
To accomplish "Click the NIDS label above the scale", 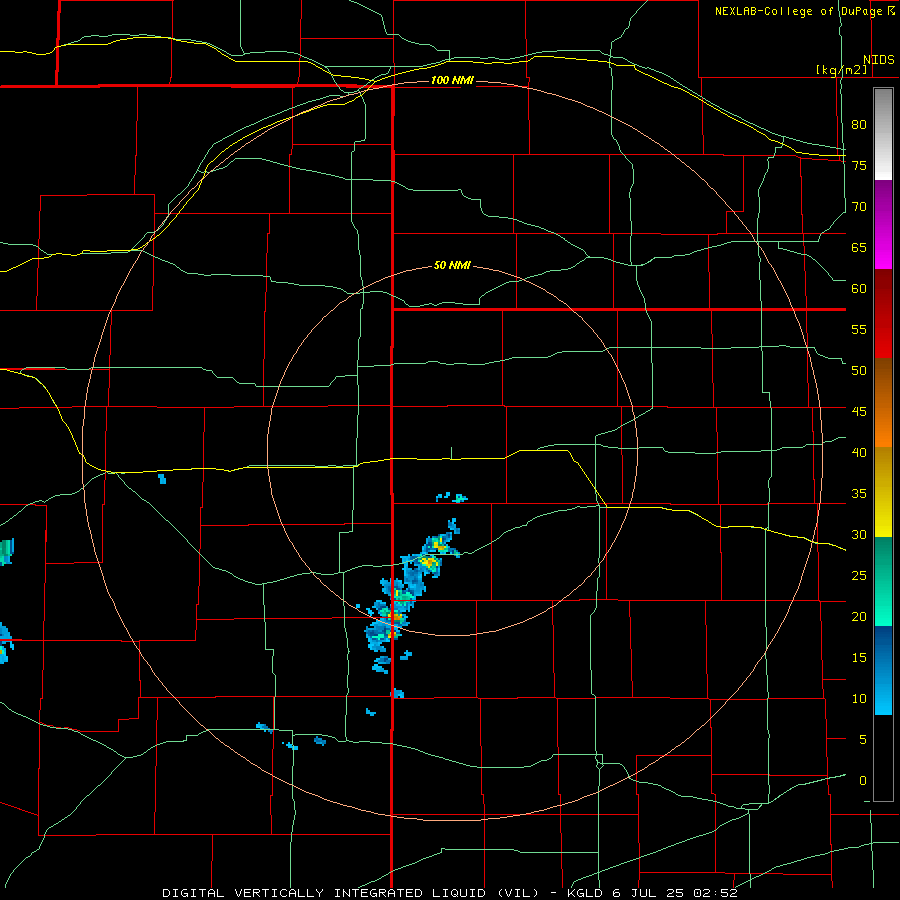I will 879,60.
